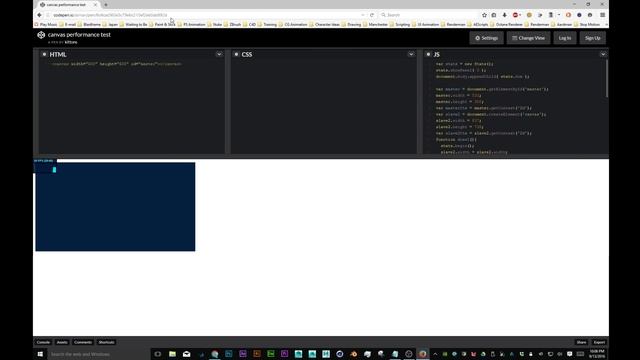Click the Change View button

point(529,38)
